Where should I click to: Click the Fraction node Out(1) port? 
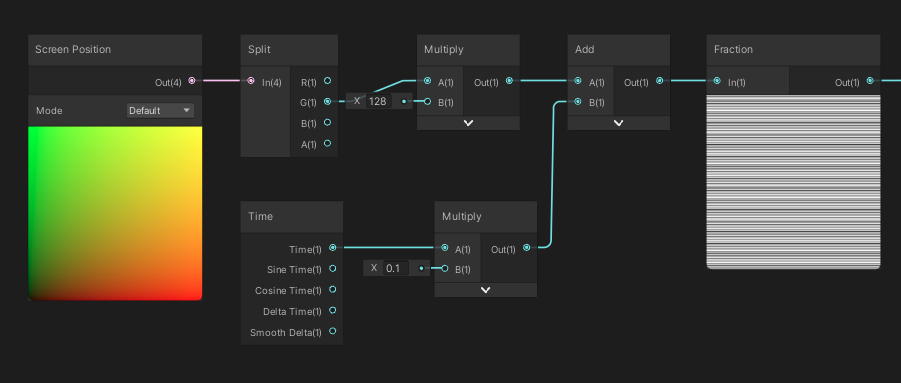click(871, 81)
